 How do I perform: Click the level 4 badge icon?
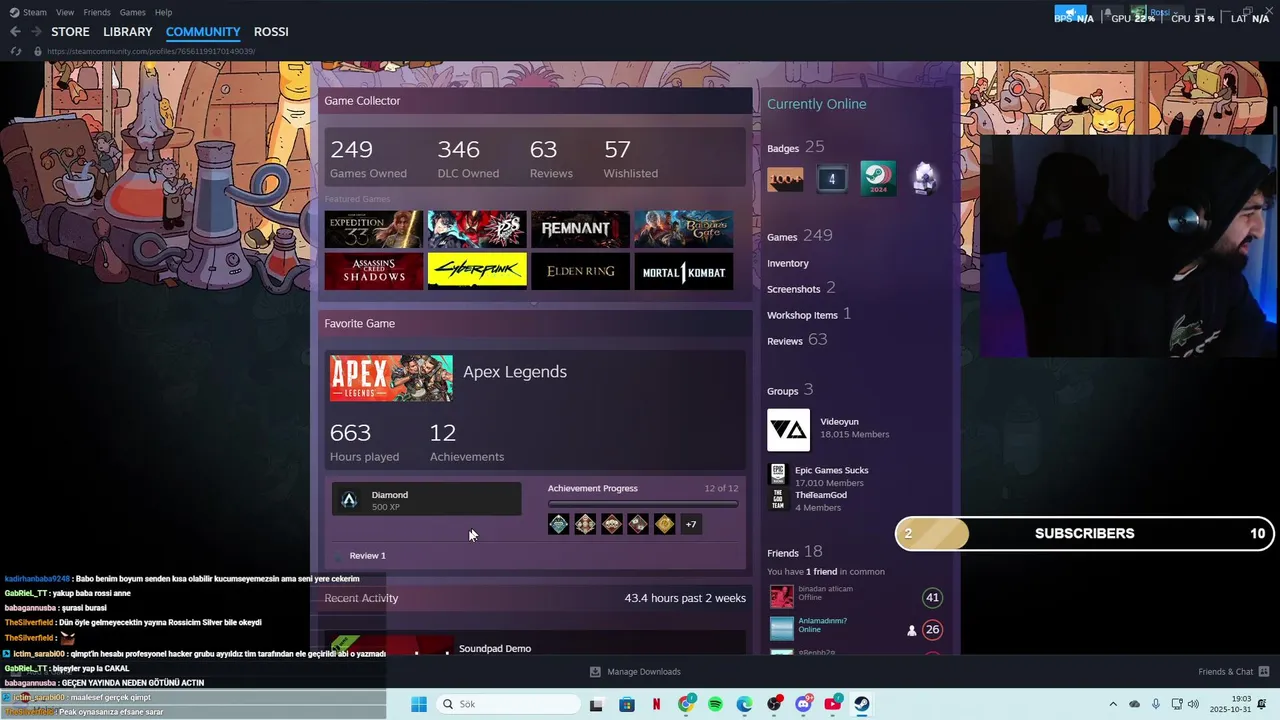coord(832,179)
